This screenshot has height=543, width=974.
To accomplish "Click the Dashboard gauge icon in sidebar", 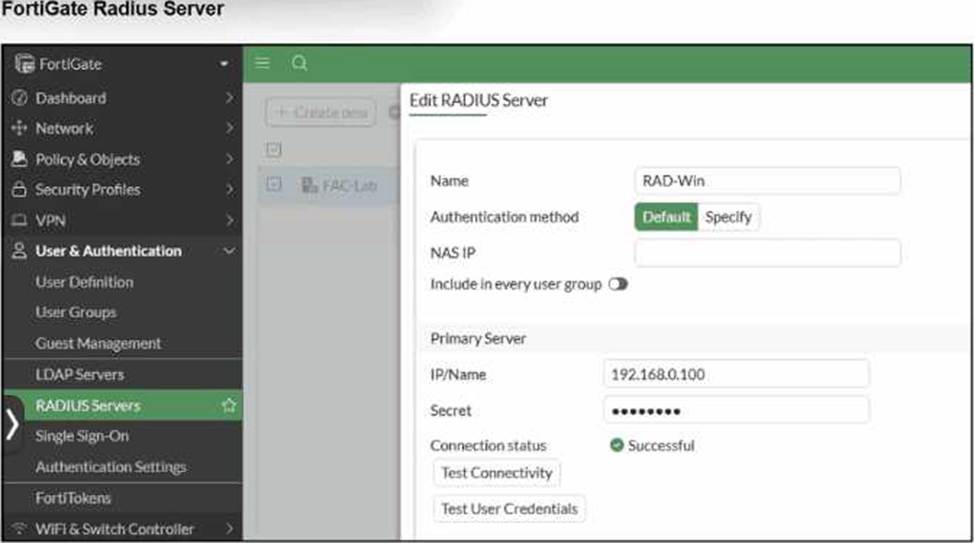I will pos(19,98).
